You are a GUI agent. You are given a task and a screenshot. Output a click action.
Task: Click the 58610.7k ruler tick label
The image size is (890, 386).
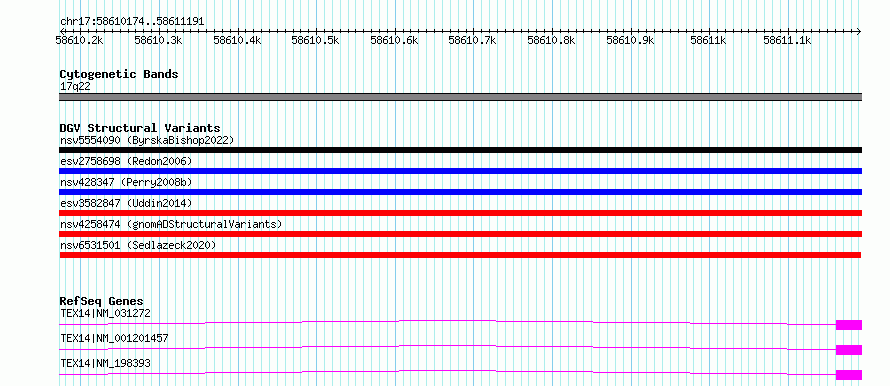coord(473,40)
